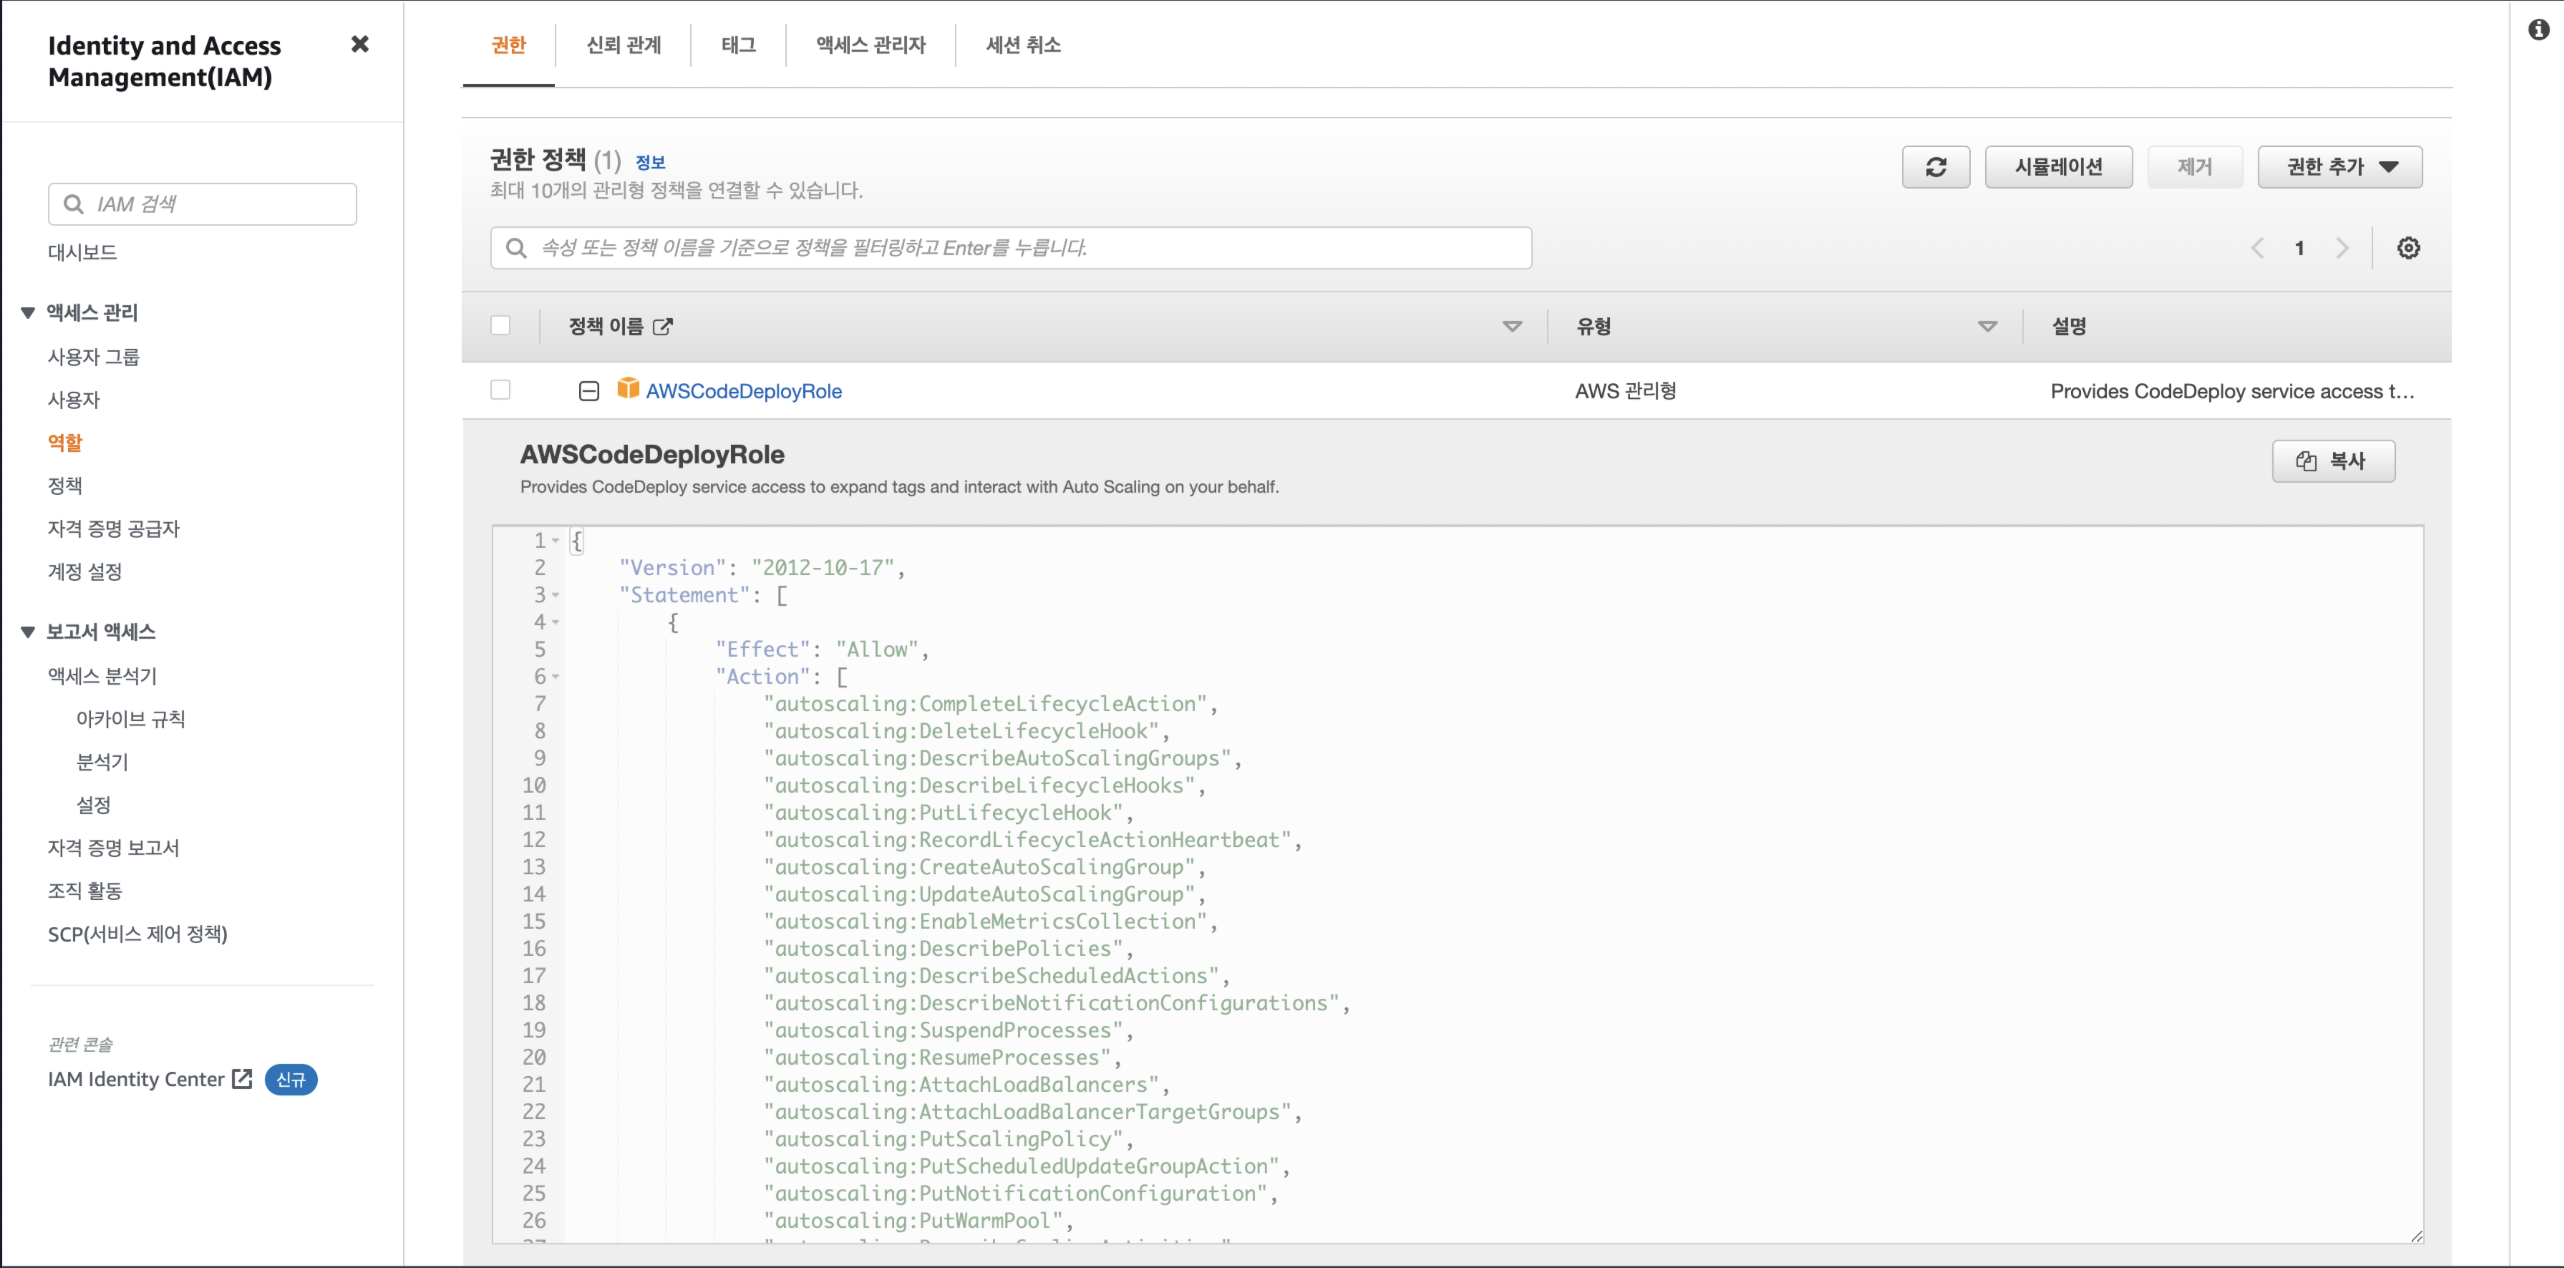The image size is (2564, 1268).
Task: Close the IAM navigation sidebar
Action: coord(360,44)
